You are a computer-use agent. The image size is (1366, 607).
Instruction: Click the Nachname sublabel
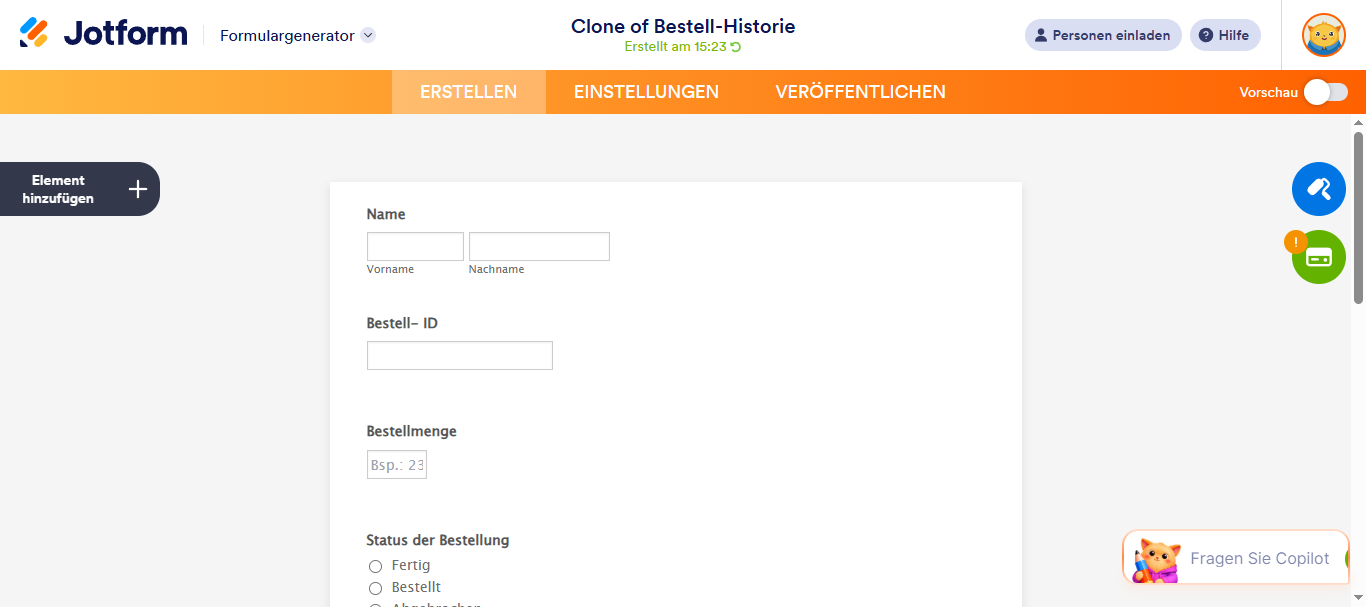click(496, 269)
